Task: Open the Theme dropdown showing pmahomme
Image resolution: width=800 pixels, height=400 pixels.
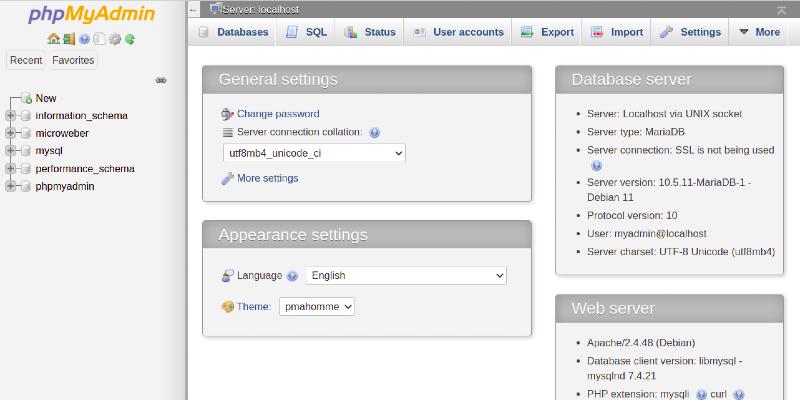Action: point(317,307)
